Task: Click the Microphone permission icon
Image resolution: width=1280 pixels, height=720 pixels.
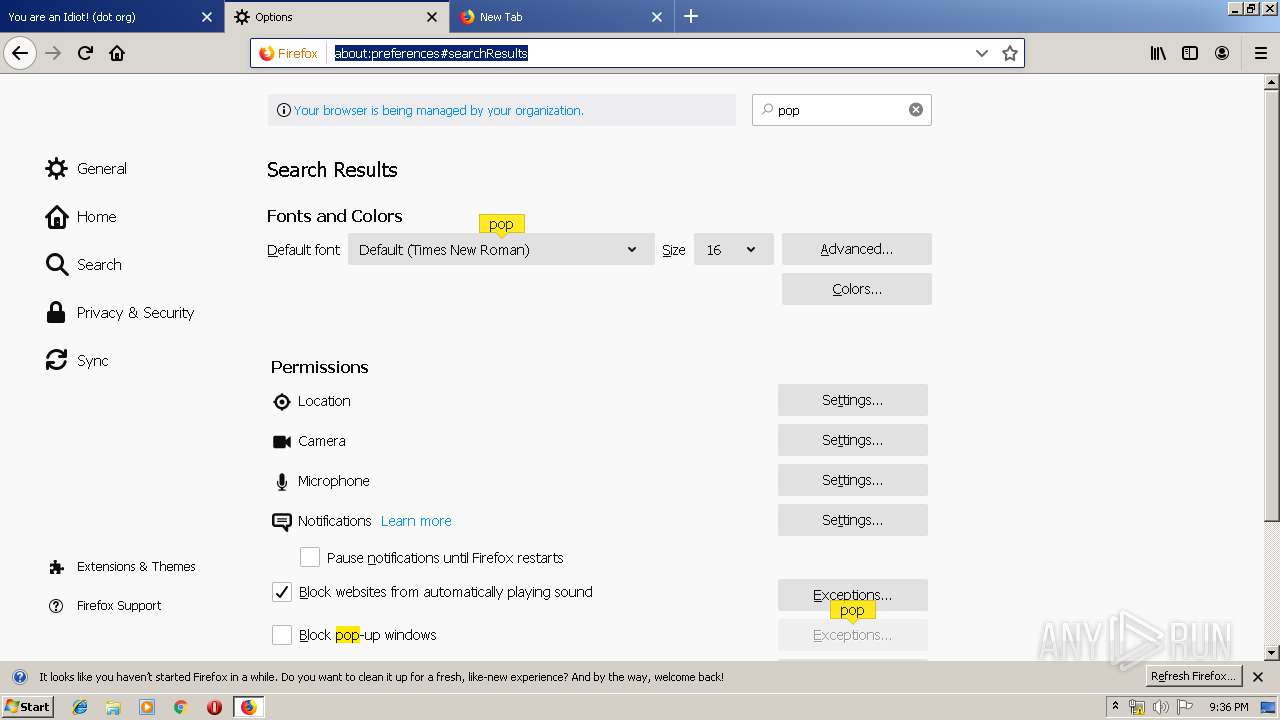Action: point(281,481)
